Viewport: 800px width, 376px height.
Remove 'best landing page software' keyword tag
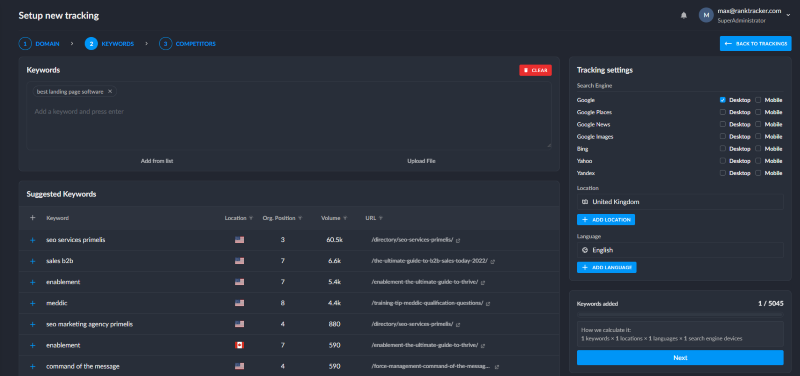[x=110, y=92]
